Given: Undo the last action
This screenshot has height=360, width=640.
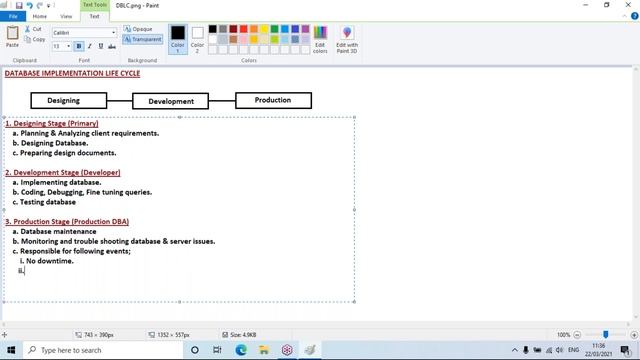Looking at the screenshot, I should click(29, 5).
